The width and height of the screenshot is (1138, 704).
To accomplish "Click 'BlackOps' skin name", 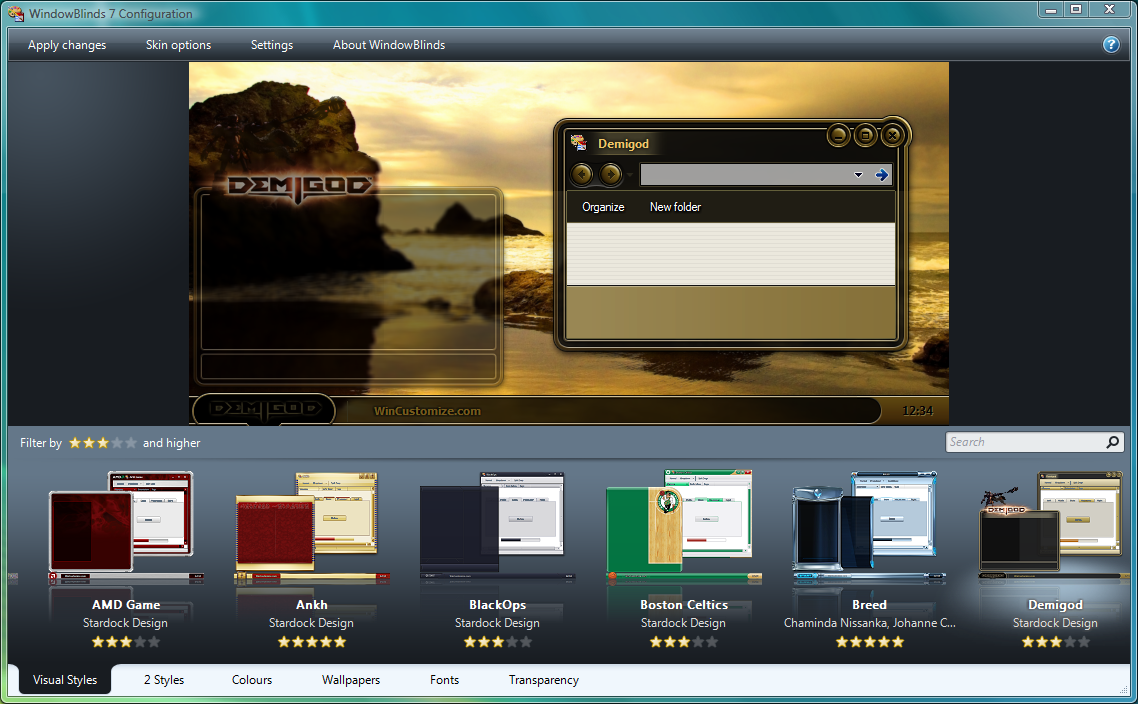I will [x=497, y=605].
